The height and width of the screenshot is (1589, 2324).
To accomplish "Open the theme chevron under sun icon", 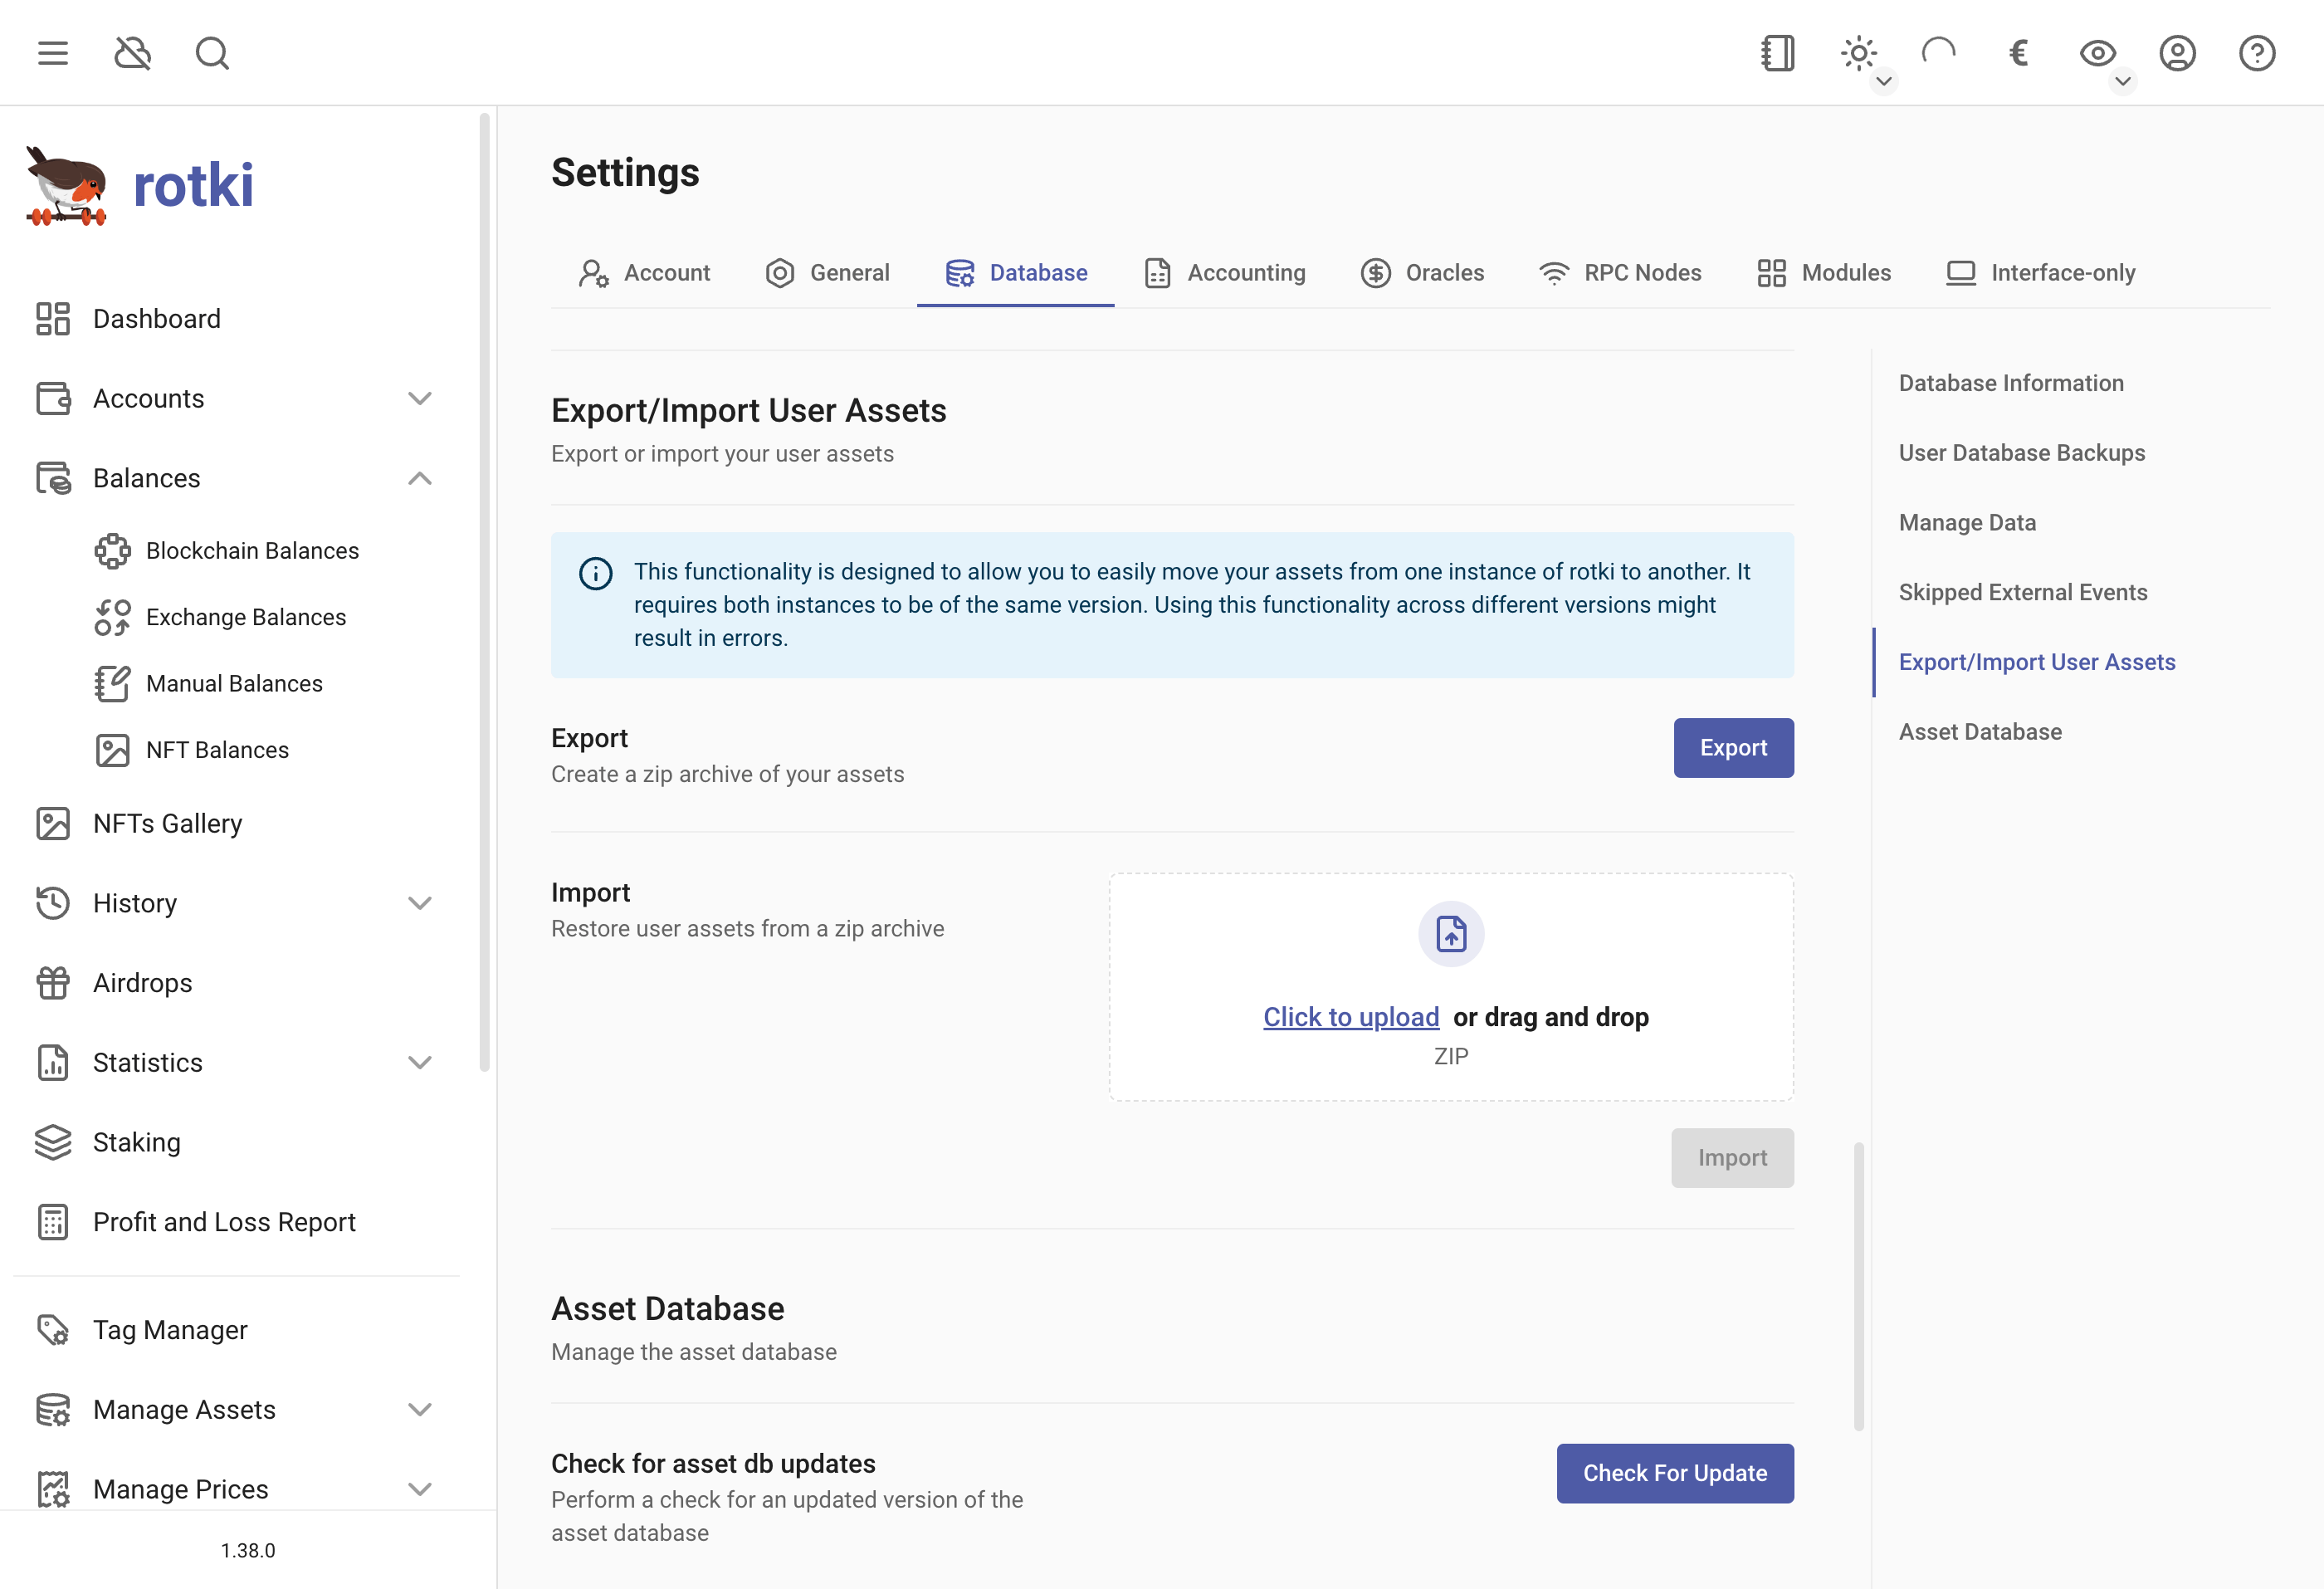I will pos(1883,81).
